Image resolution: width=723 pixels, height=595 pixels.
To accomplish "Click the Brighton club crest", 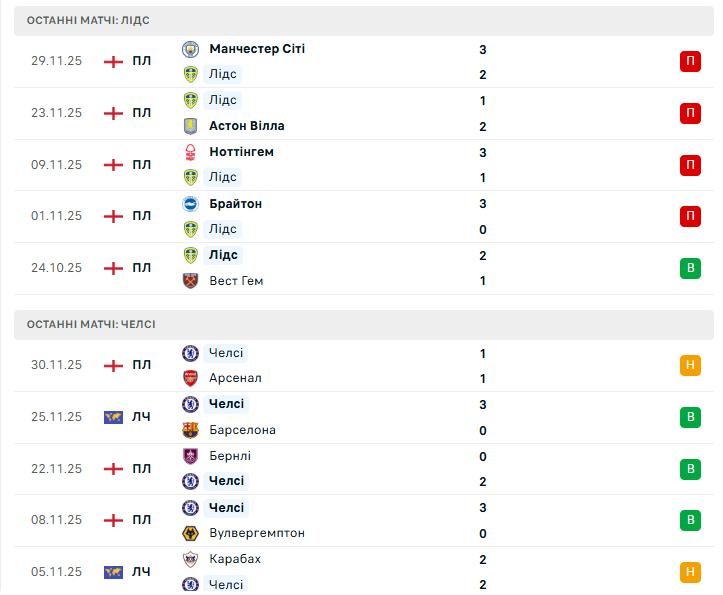I will [191, 204].
